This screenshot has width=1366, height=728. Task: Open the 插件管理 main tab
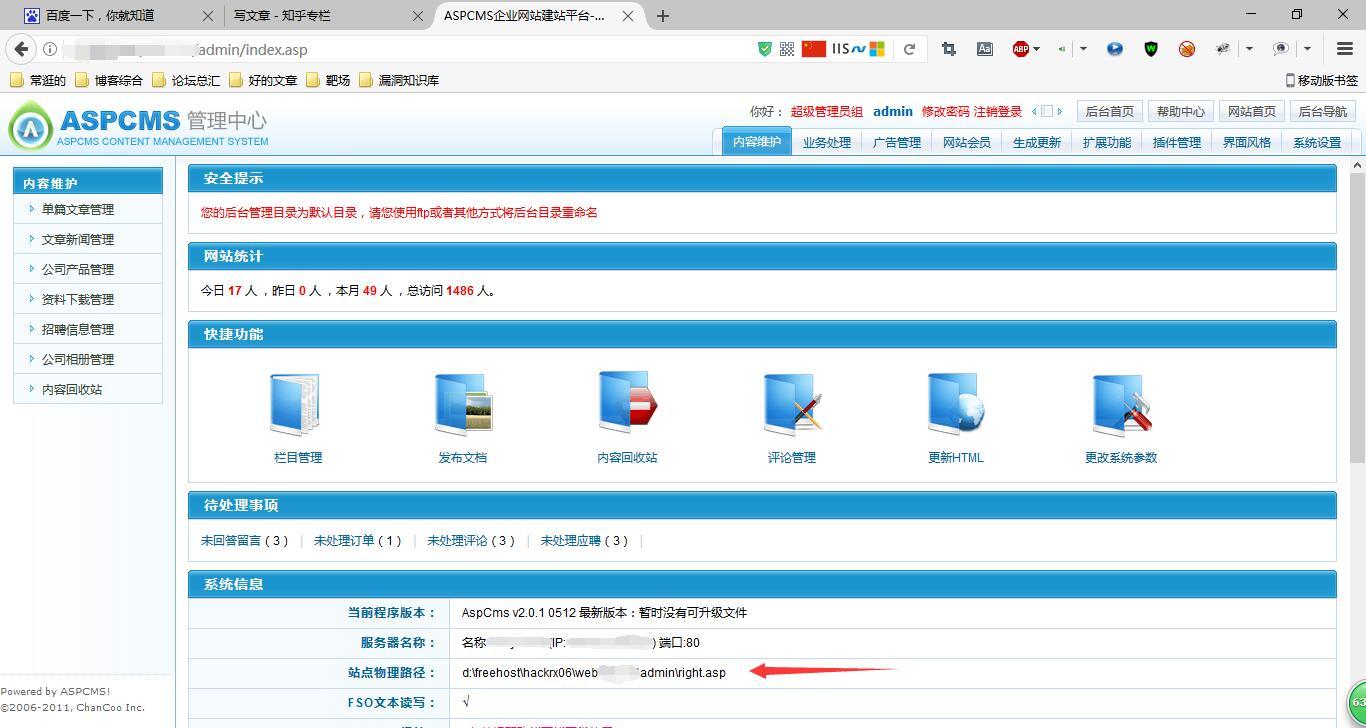tap(1177, 142)
